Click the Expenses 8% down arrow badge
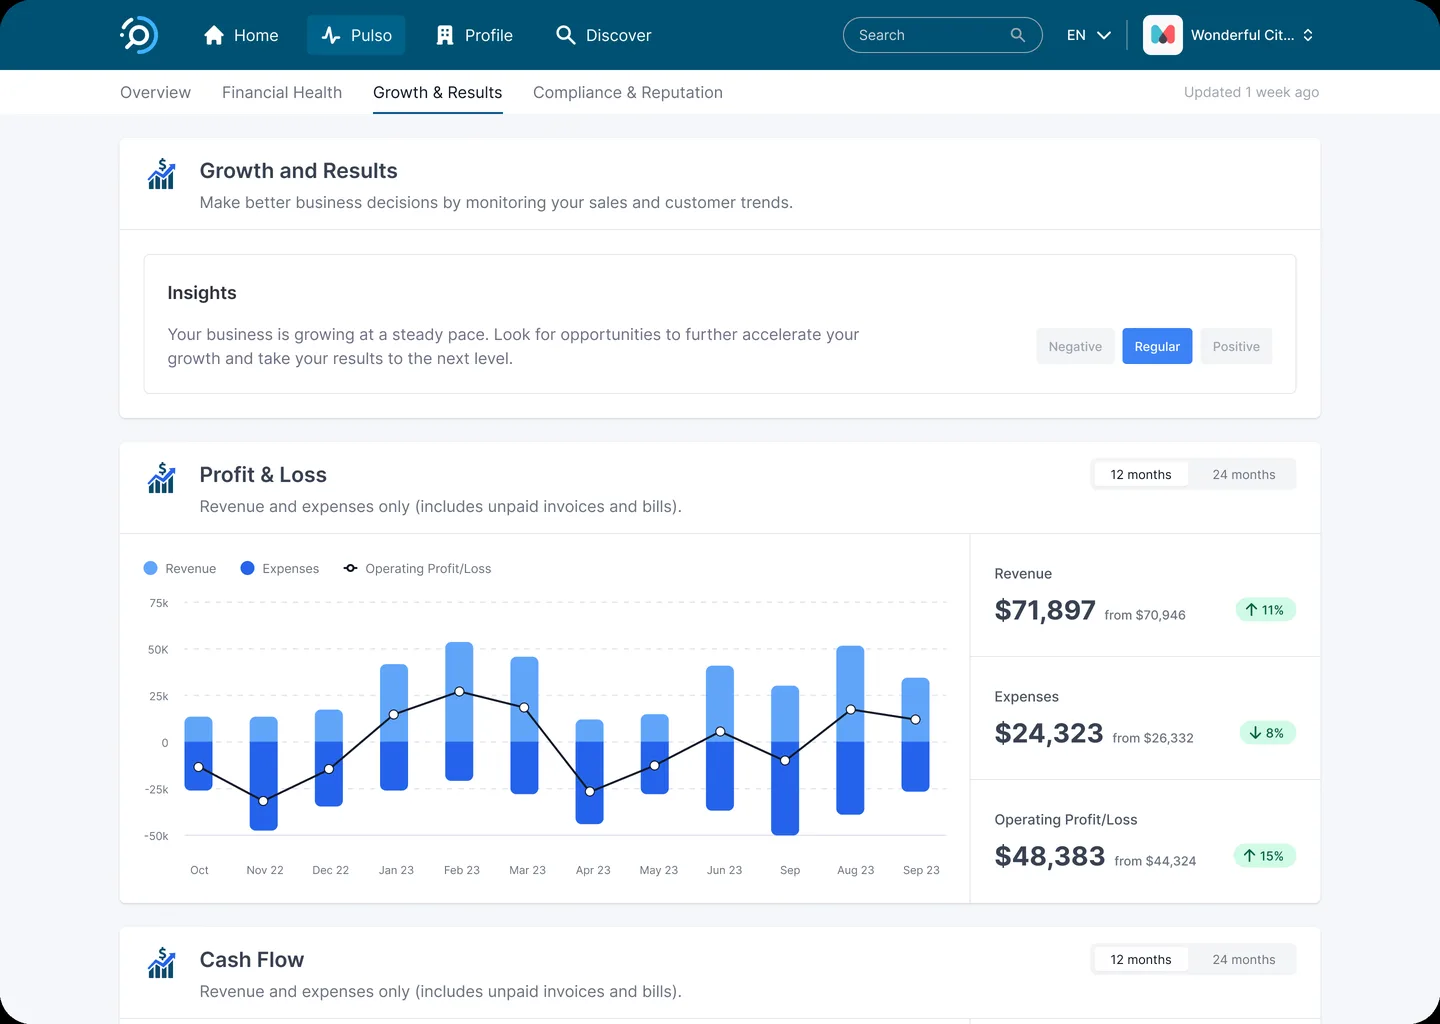 (1267, 733)
